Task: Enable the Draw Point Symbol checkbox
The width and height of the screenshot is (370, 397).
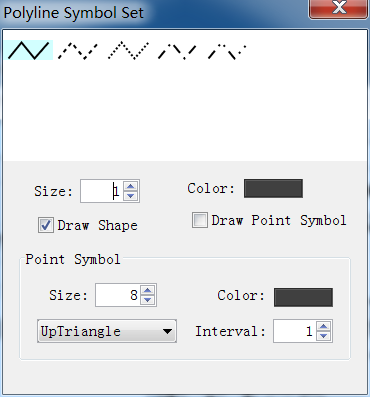Action: (x=200, y=220)
